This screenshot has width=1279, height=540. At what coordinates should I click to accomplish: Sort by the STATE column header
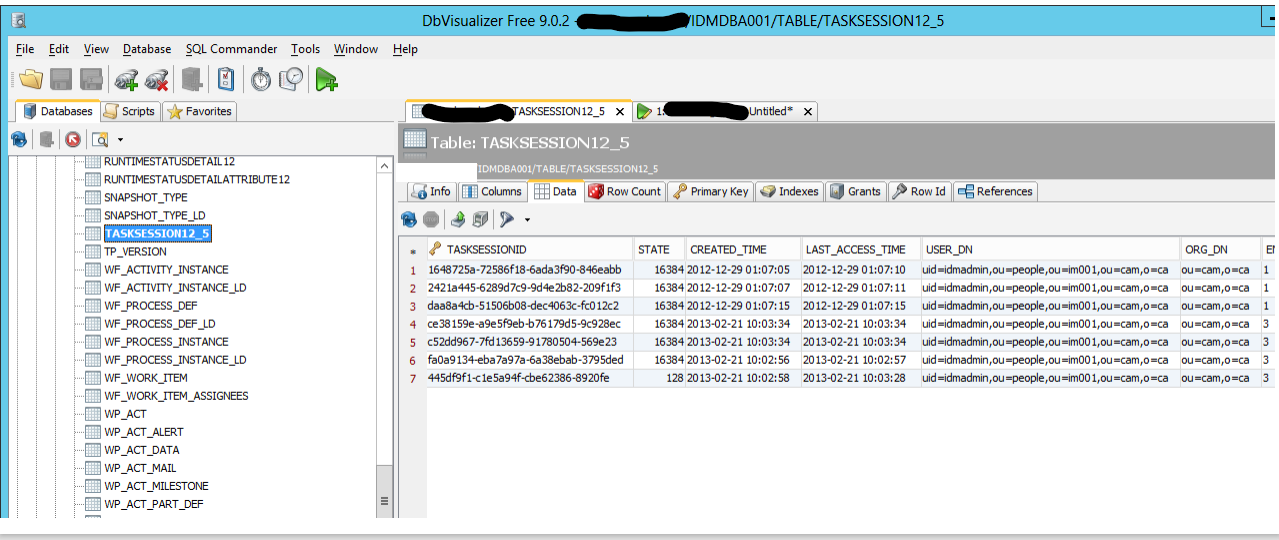659,249
